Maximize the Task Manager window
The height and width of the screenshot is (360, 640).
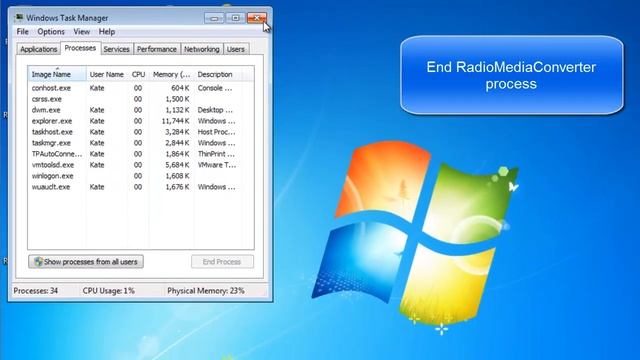click(x=236, y=18)
